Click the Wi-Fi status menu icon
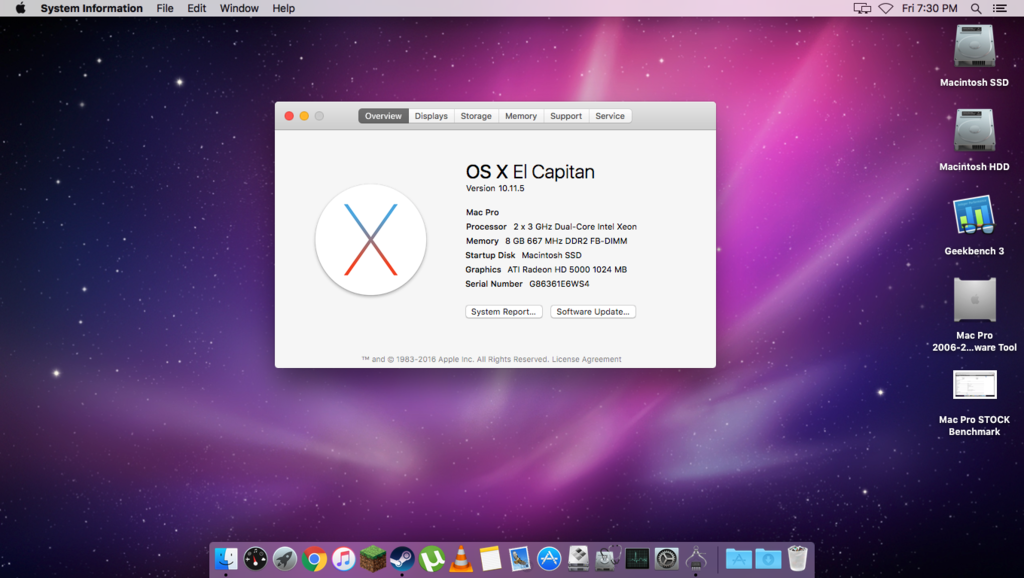The width and height of the screenshot is (1024, 578). (x=886, y=8)
